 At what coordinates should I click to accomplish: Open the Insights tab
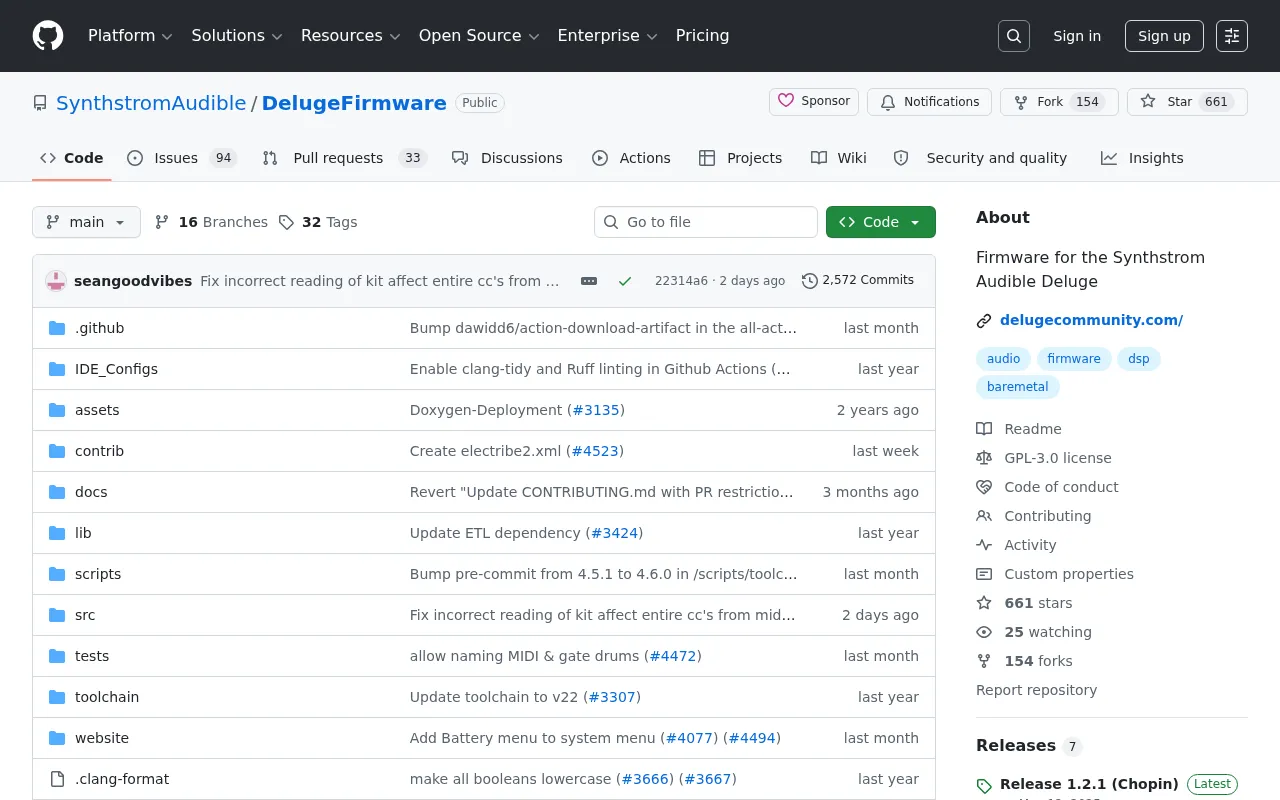pyautogui.click(x=1142, y=158)
